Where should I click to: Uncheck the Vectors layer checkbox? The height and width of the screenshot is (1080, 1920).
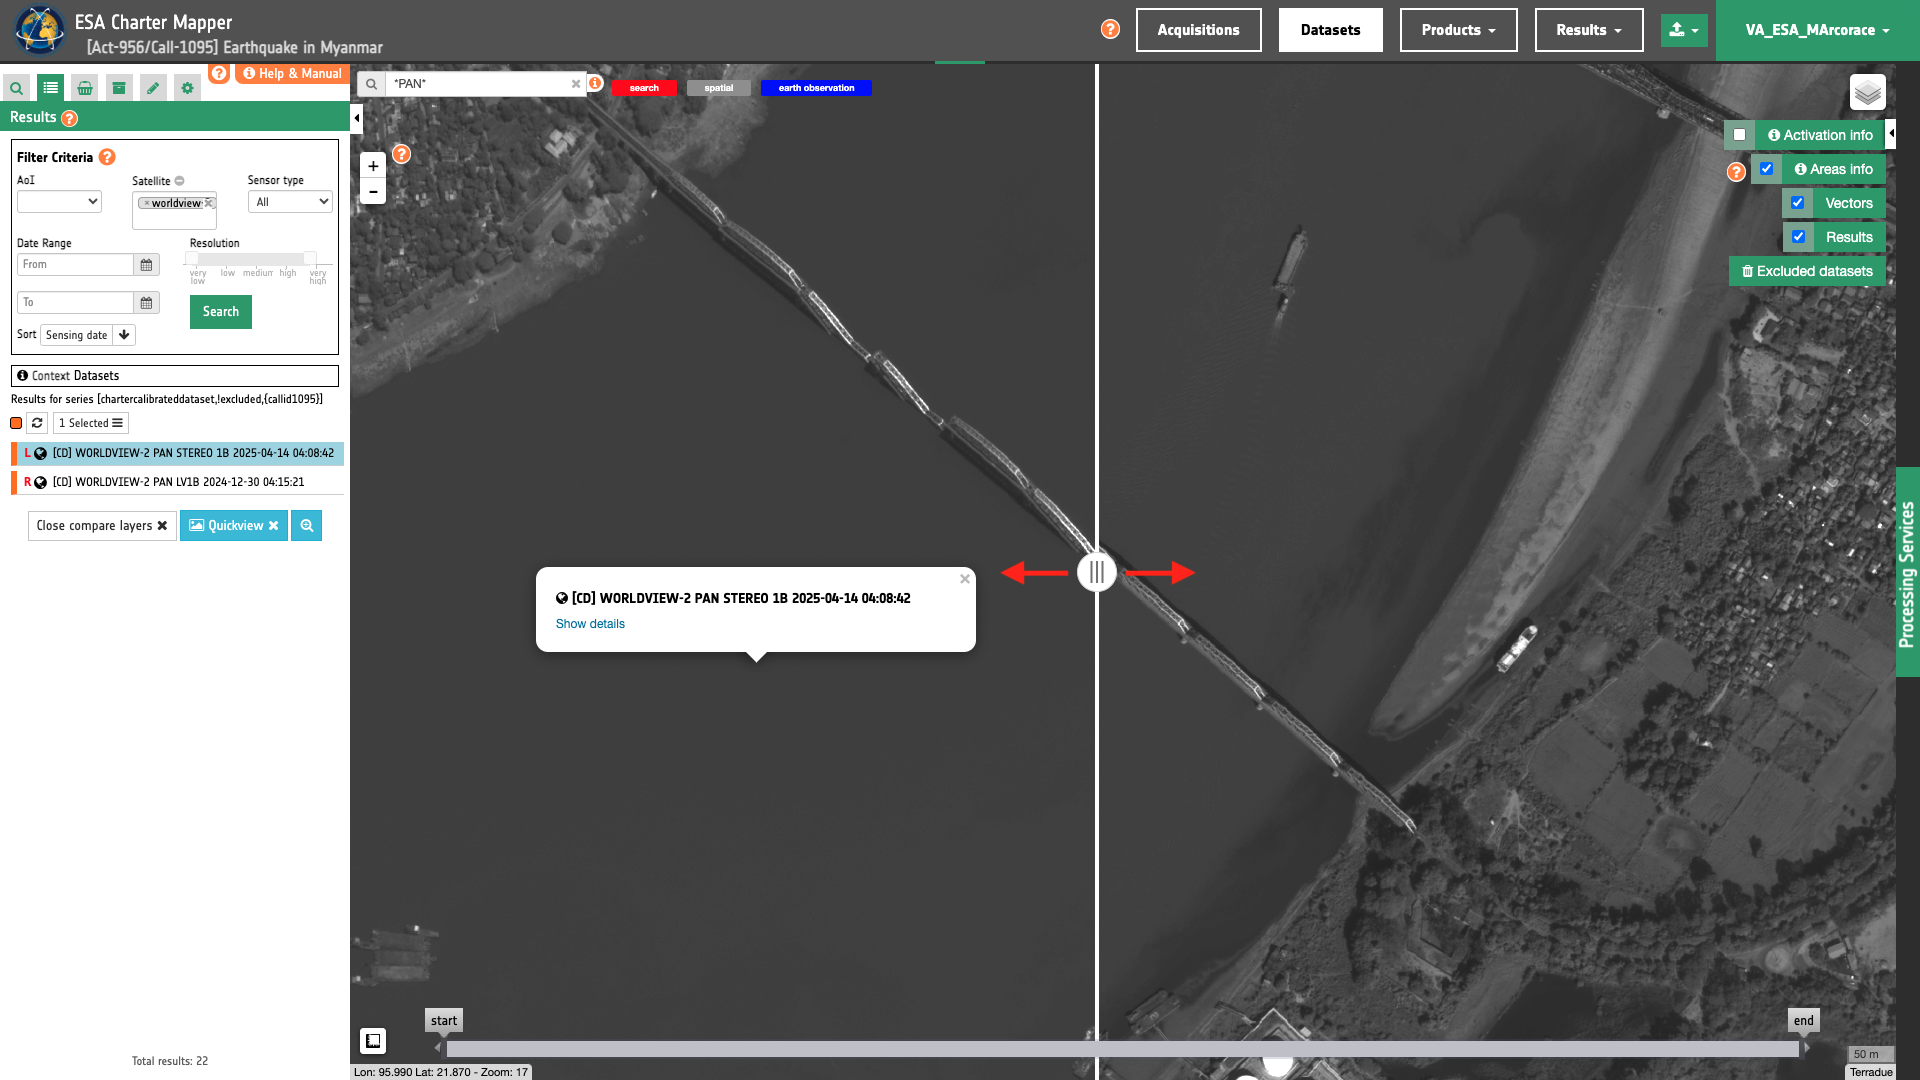1797,203
